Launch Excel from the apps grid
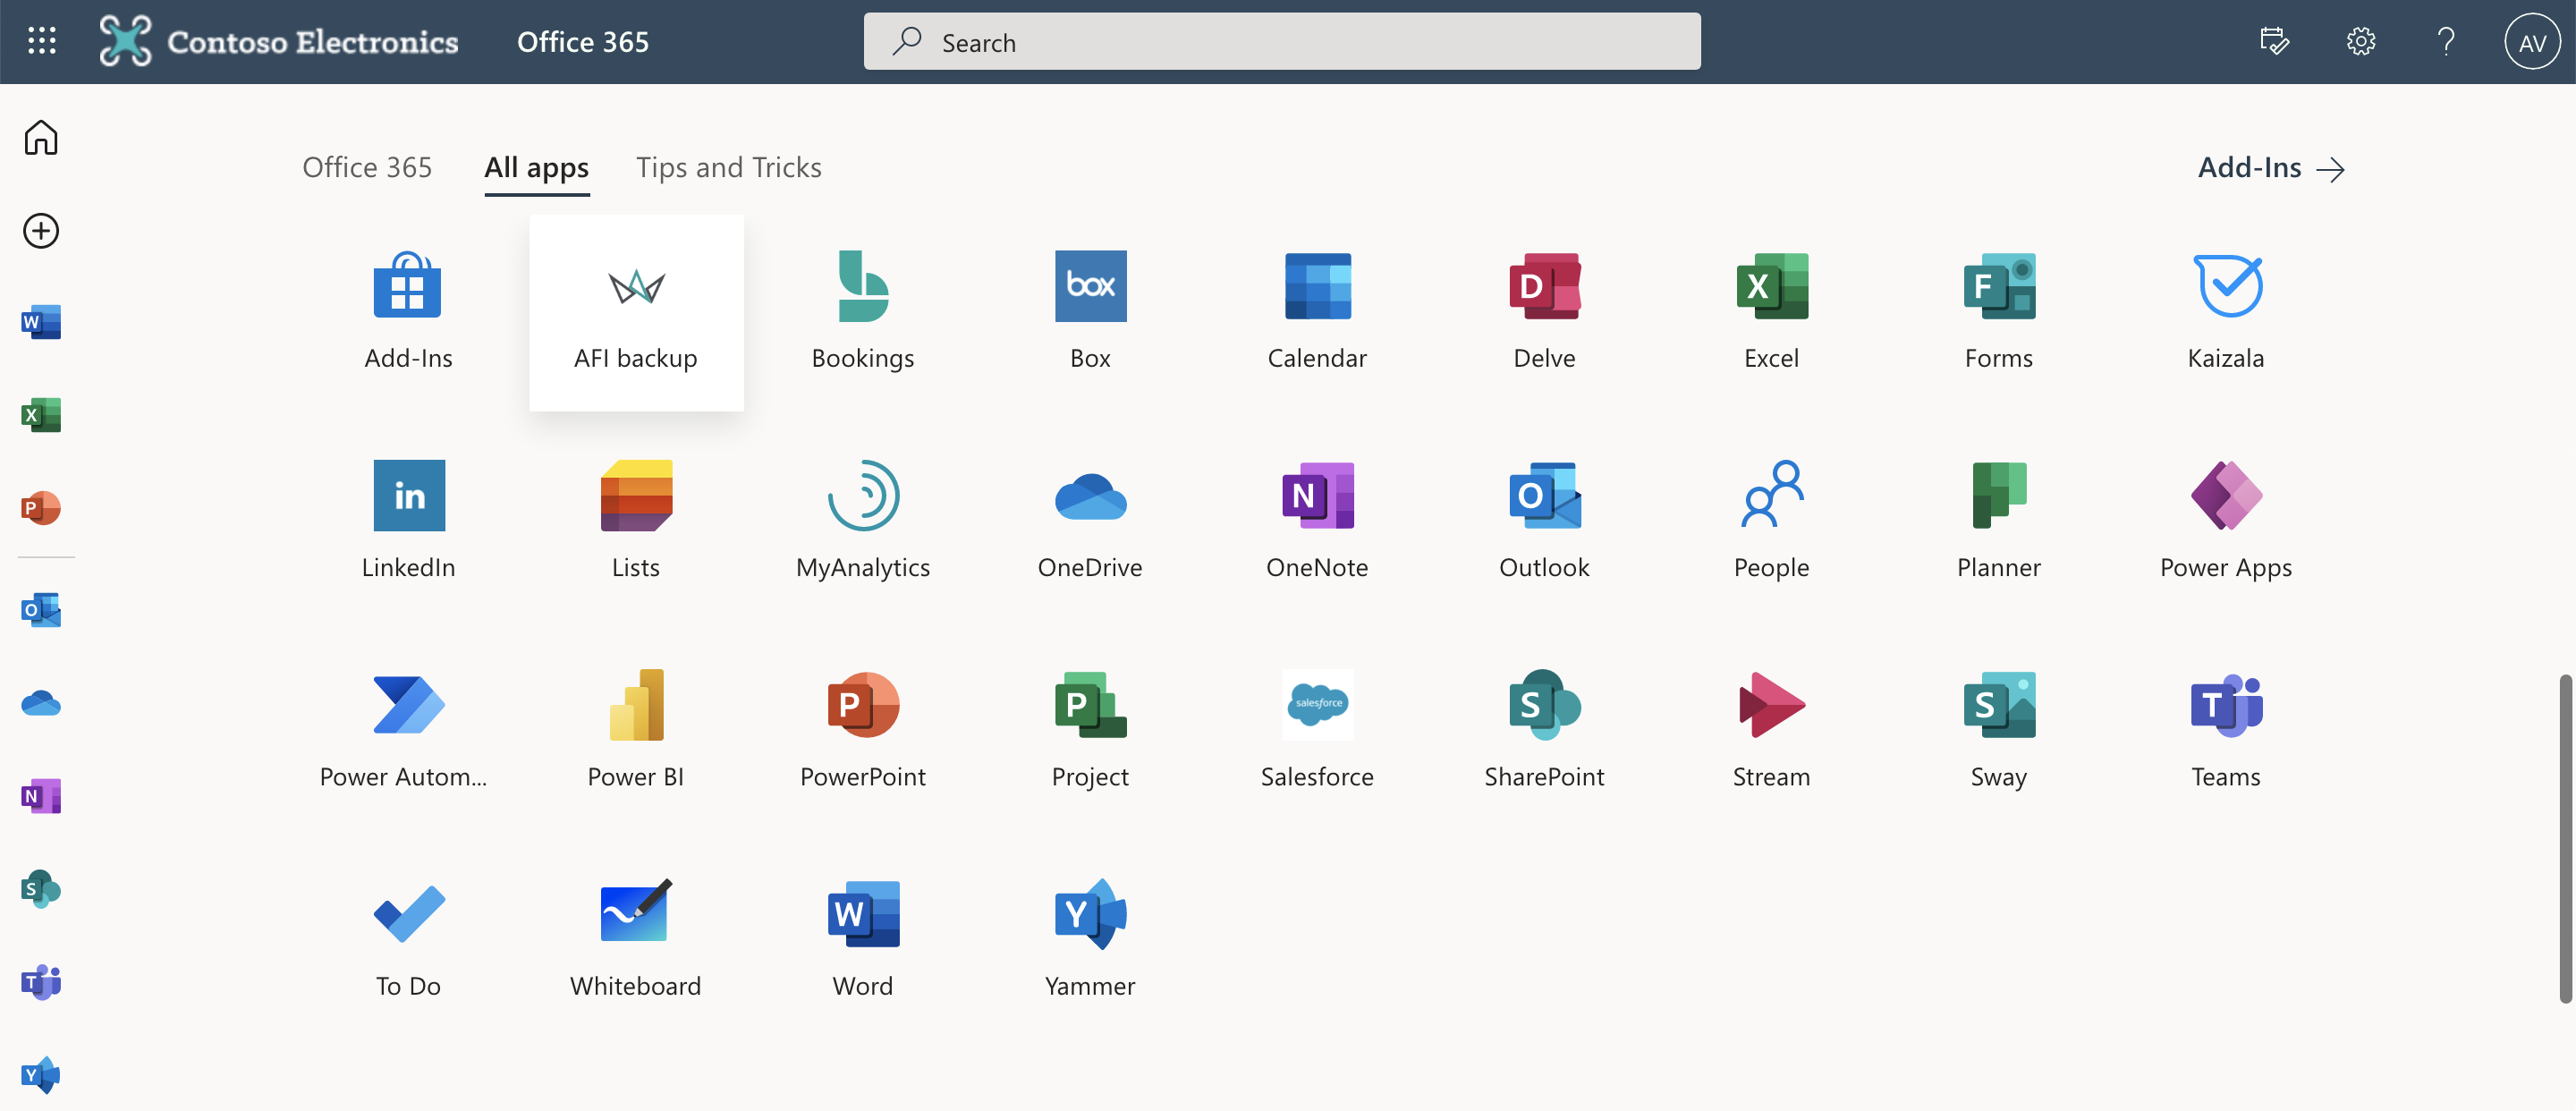This screenshot has height=1111, width=2576. (1771, 311)
